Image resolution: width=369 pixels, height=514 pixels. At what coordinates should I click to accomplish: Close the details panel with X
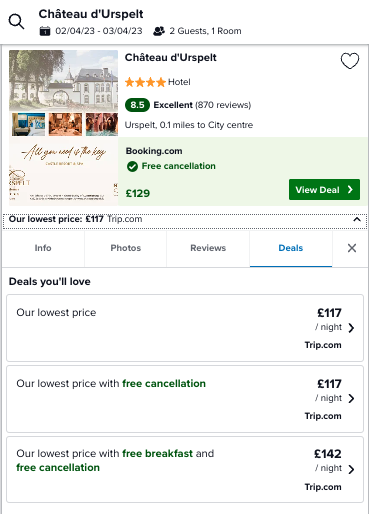[x=352, y=248]
